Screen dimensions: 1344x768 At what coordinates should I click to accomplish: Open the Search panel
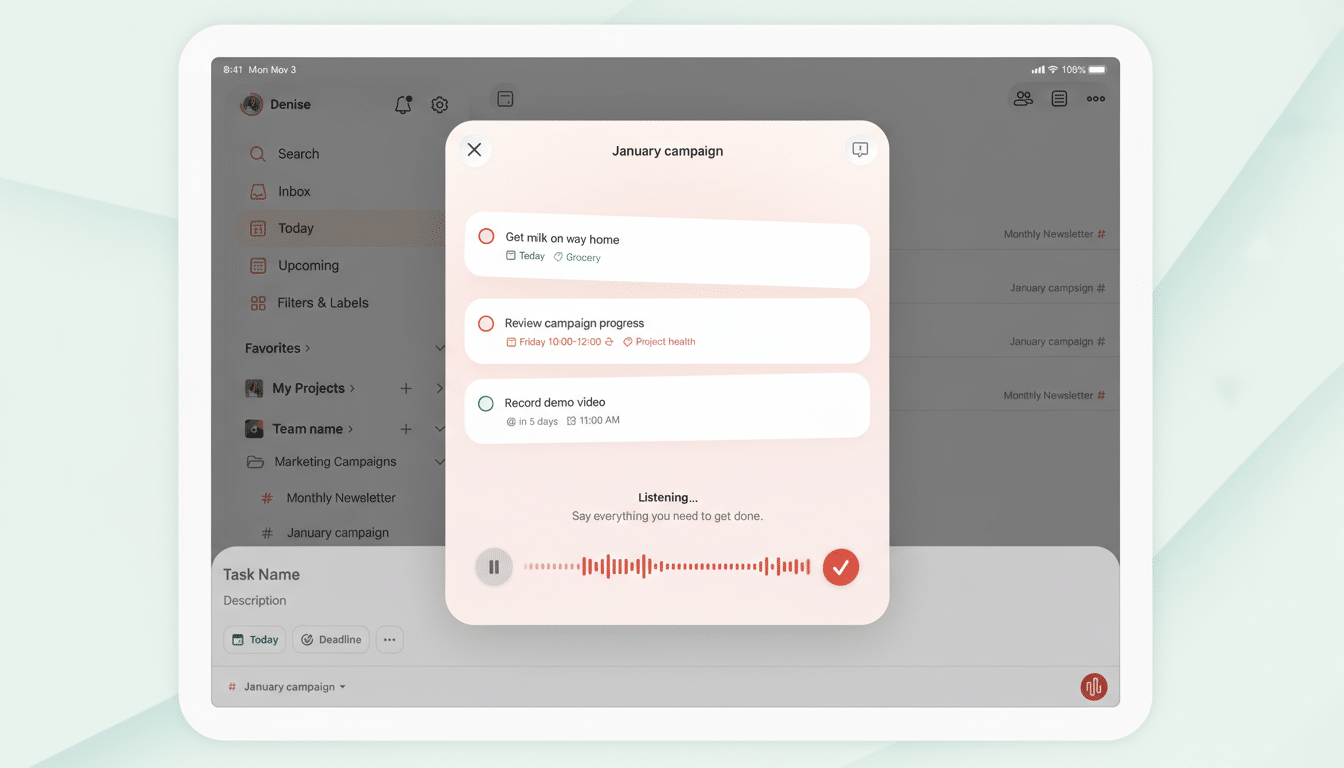297,153
